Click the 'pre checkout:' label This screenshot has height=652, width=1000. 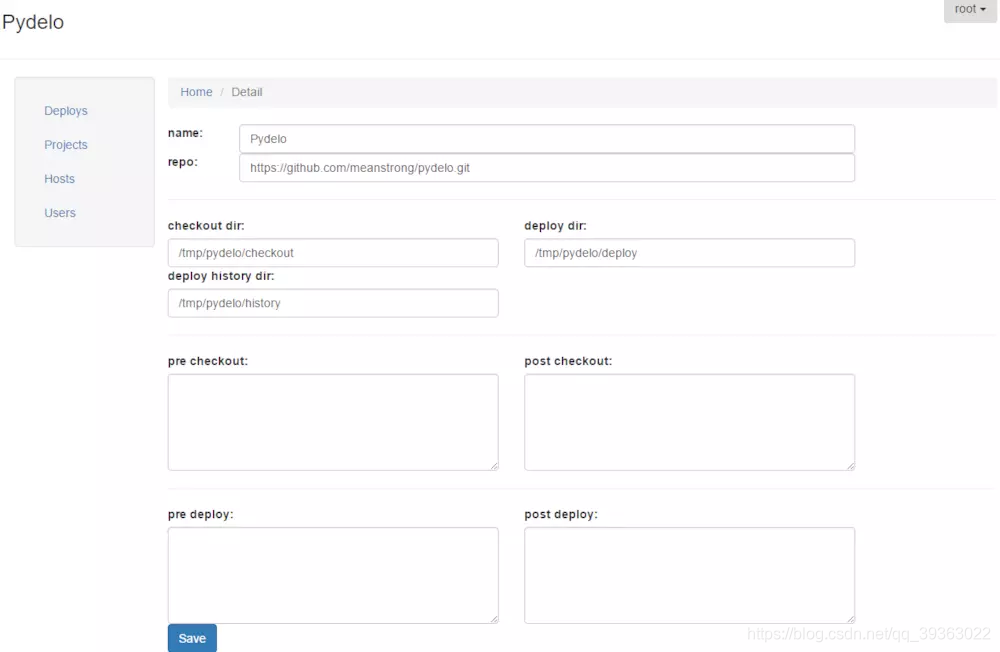point(208,361)
